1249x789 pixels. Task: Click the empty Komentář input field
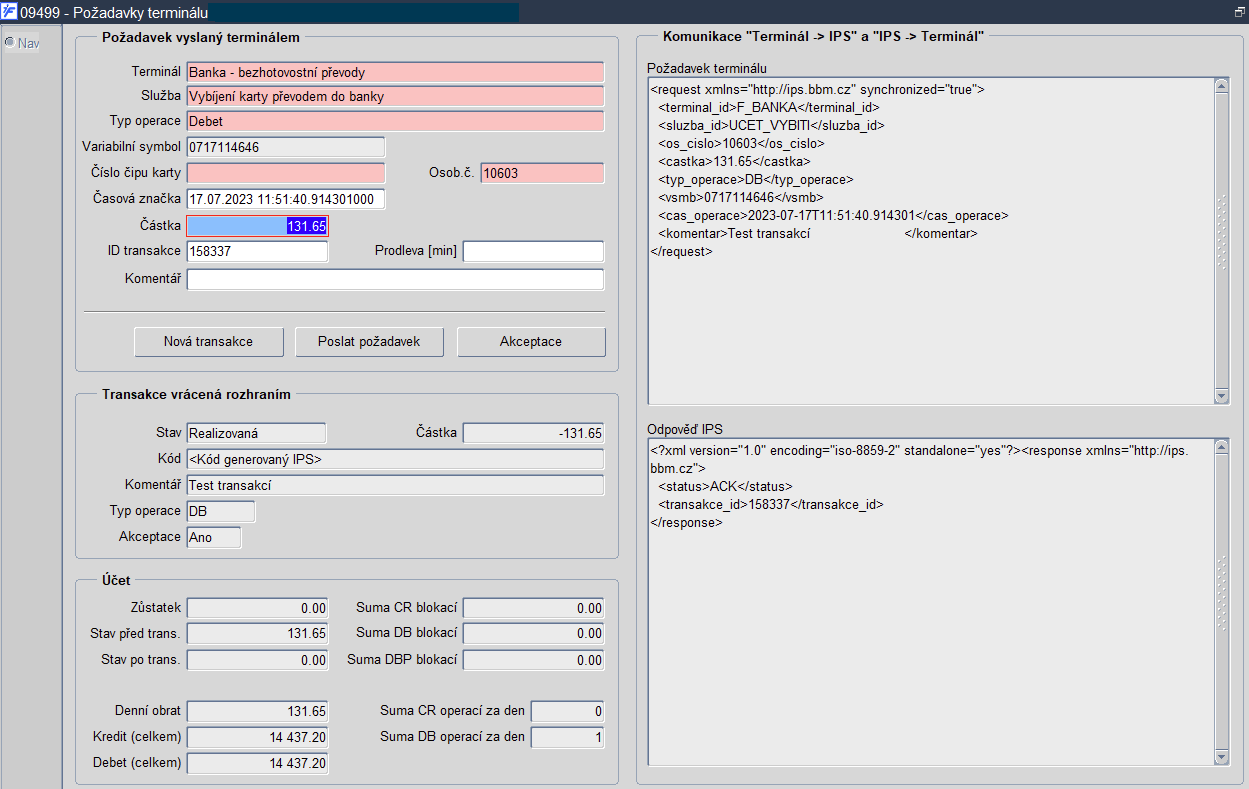(395, 279)
